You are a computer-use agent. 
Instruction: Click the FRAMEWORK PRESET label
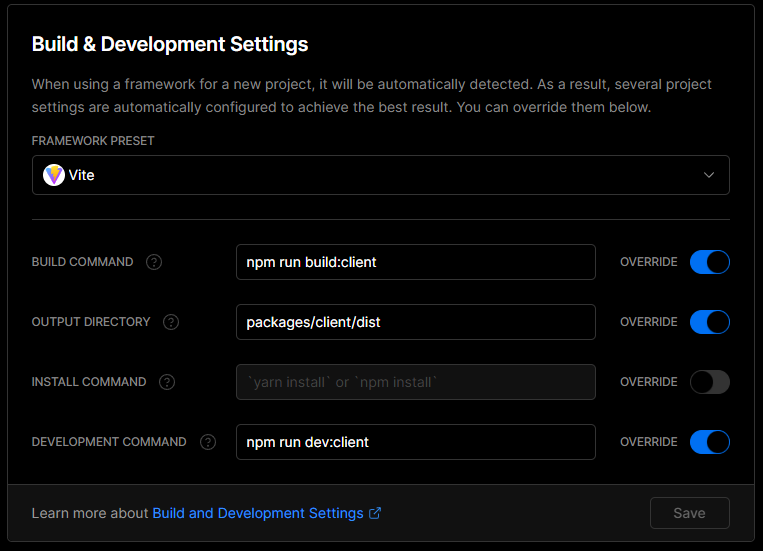93,141
